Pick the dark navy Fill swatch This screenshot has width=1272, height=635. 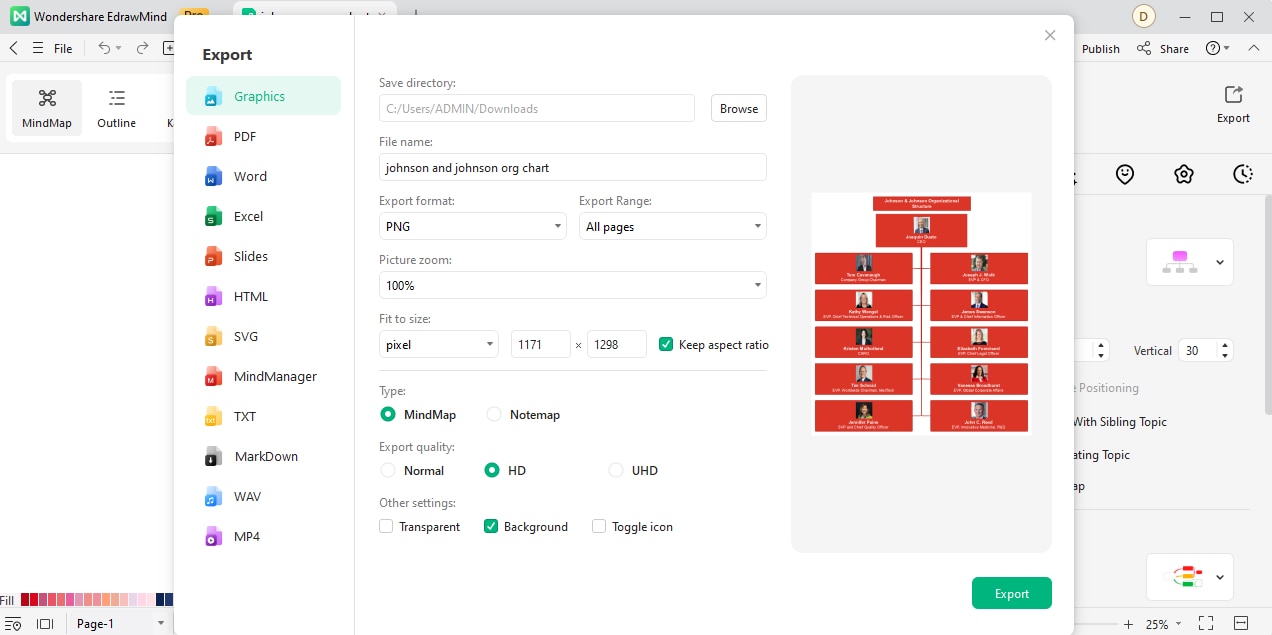[x=161, y=600]
